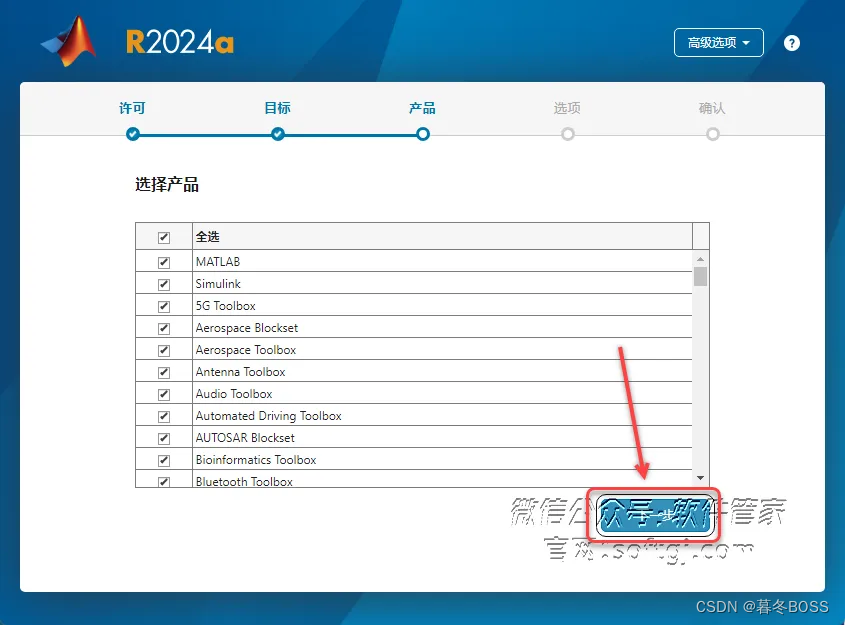This screenshot has height=625, width=845.
Task: Toggle the 5G Toolbox checkbox
Action: 164,307
